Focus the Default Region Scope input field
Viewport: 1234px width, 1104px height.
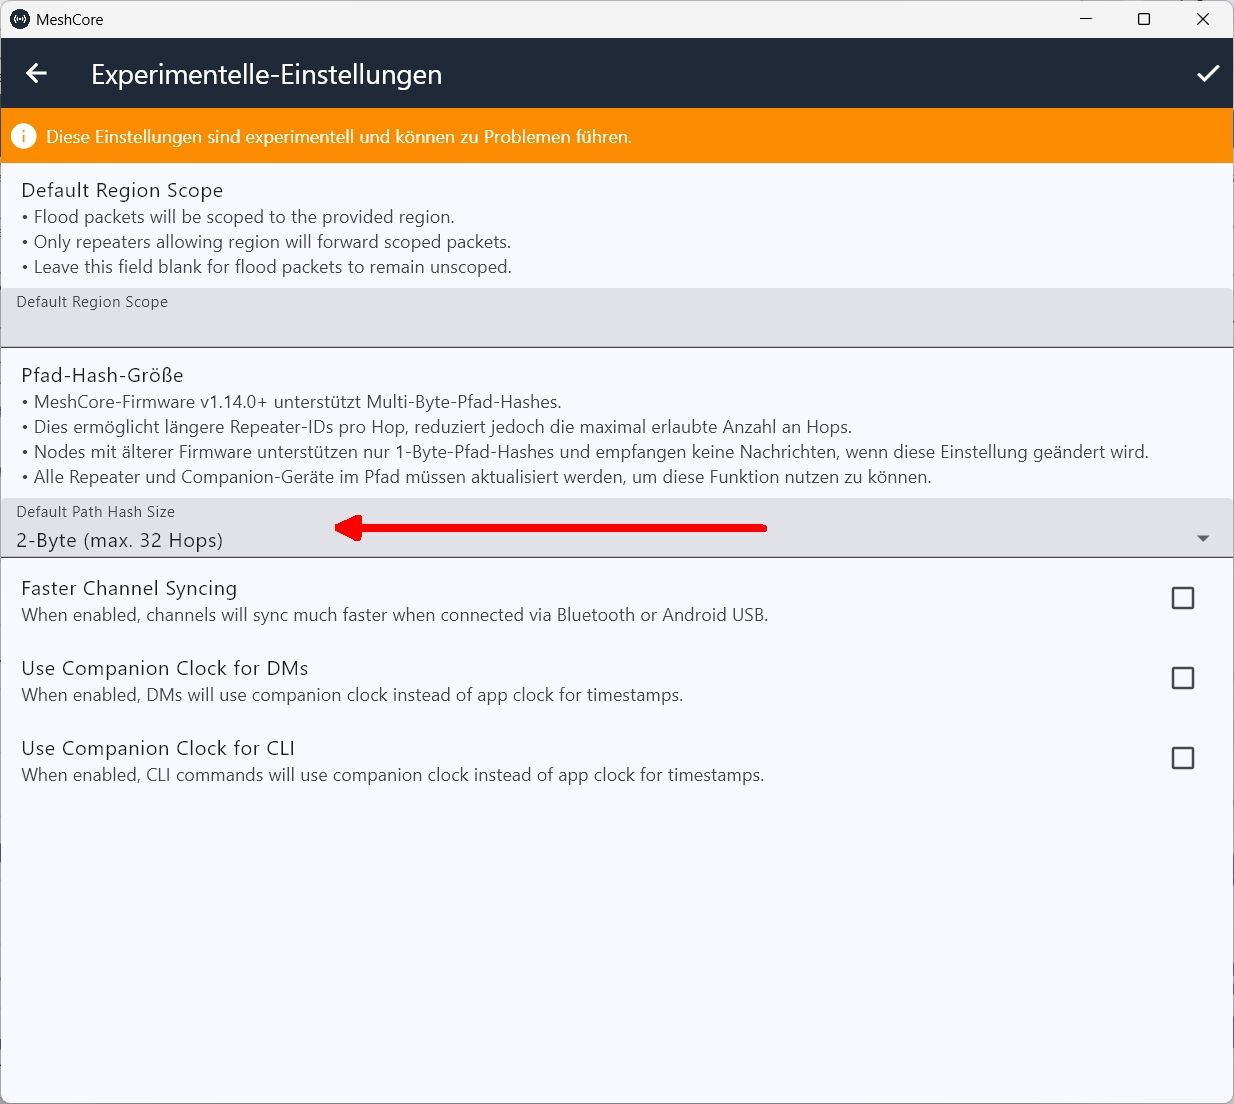pyautogui.click(x=617, y=318)
